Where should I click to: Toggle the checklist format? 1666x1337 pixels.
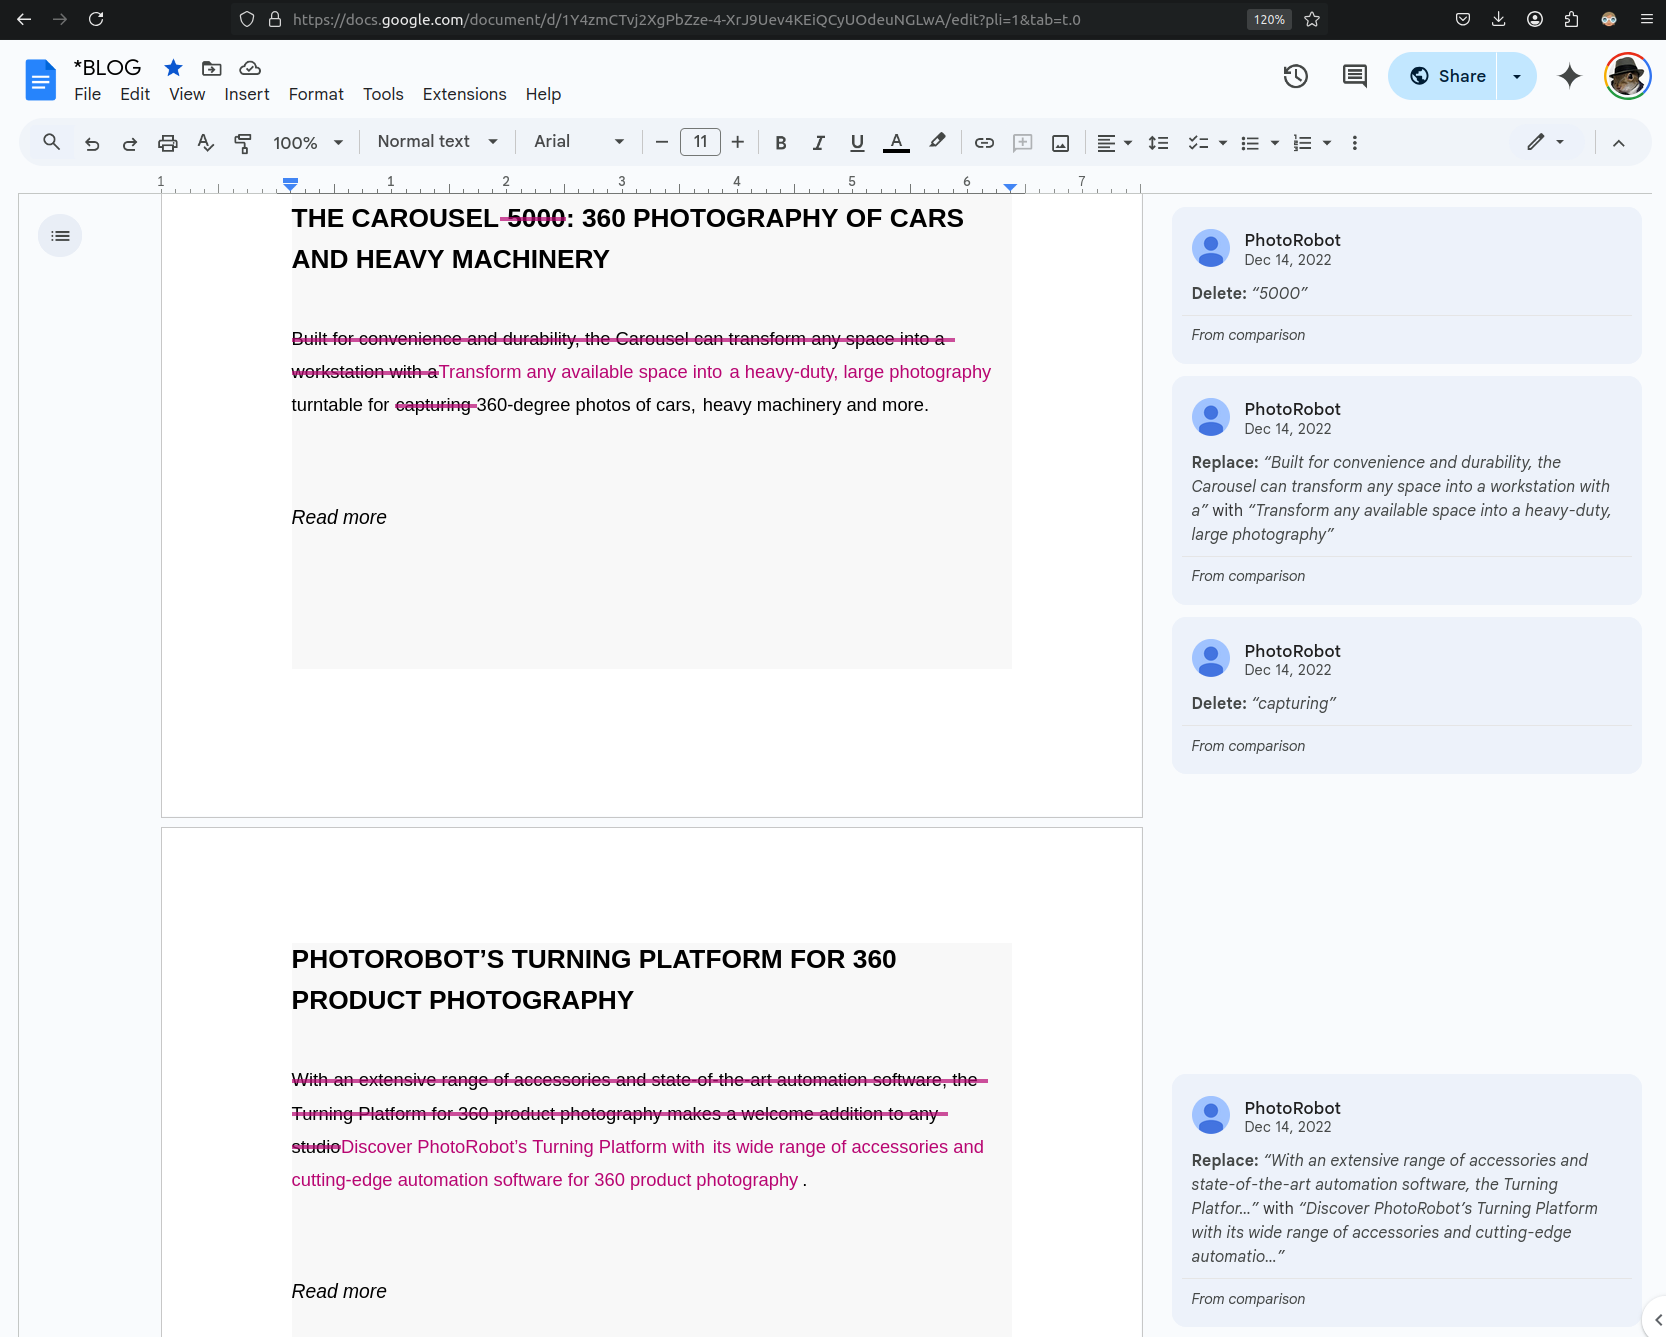pyautogui.click(x=1198, y=143)
